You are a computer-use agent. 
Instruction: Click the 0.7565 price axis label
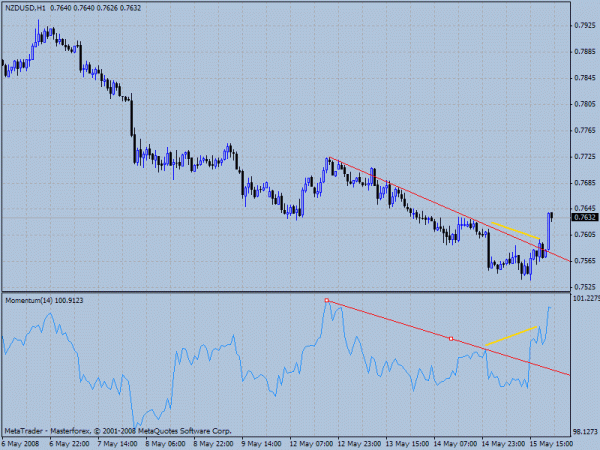point(585,261)
